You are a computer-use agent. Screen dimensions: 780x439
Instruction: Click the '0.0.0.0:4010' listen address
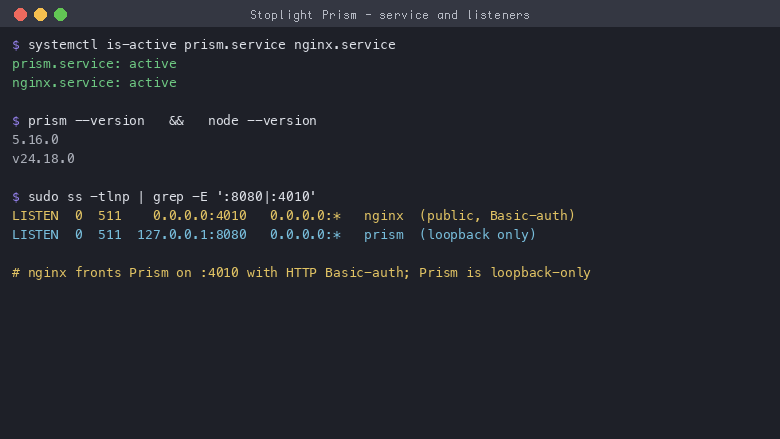pyautogui.click(x=199, y=216)
